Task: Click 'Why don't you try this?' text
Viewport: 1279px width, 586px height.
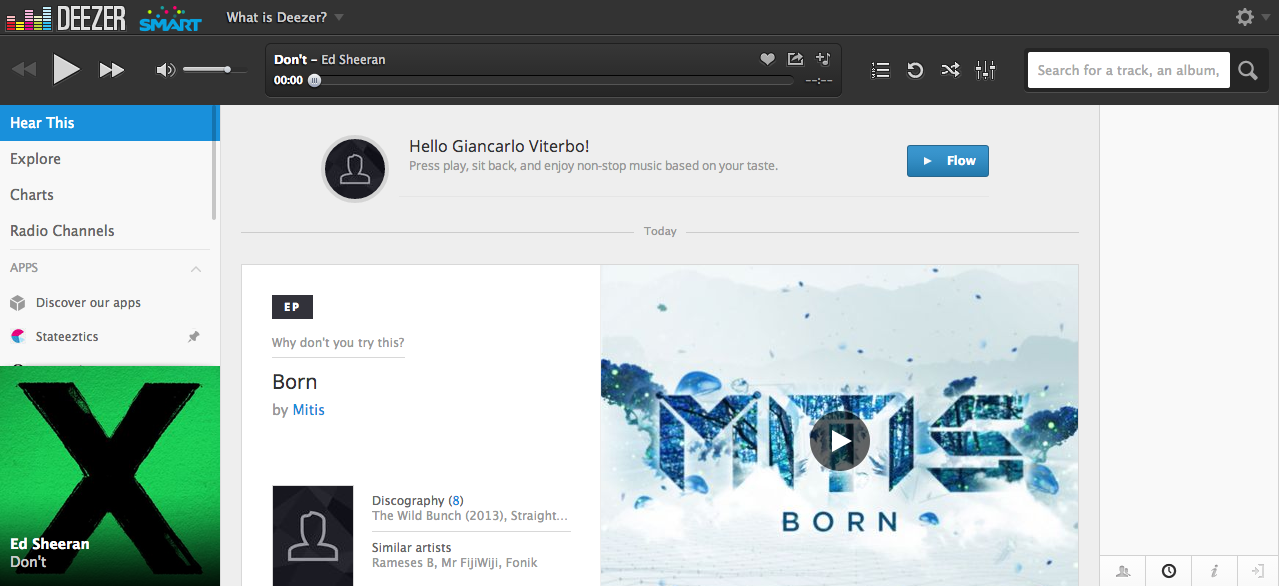Action: tap(338, 343)
